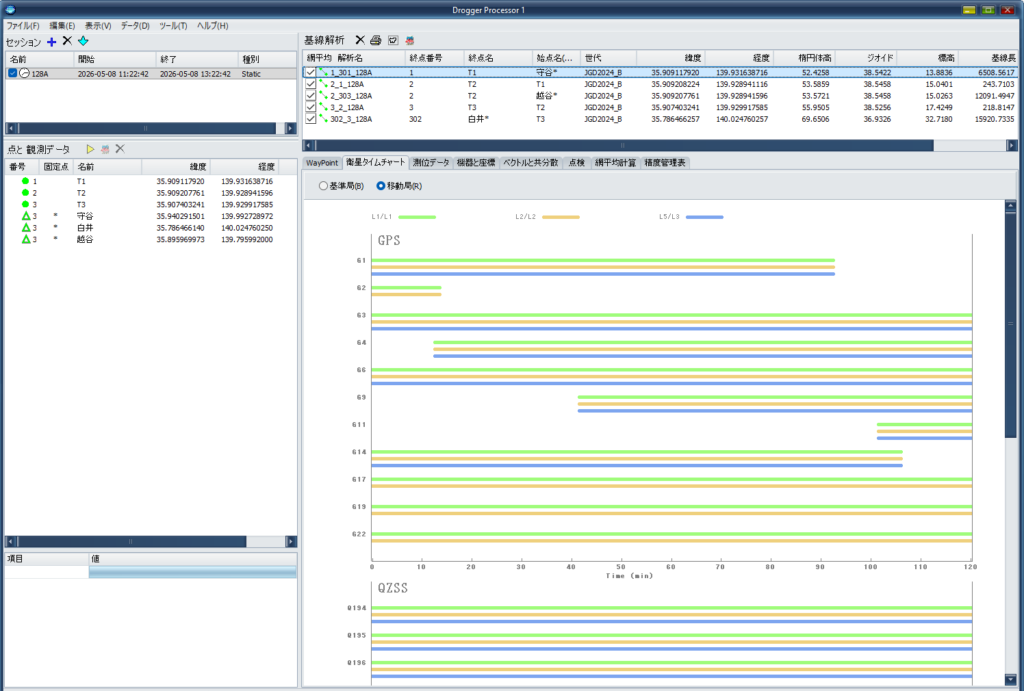Screen dimensions: 1024x691
Task: Open the ツール(T) menu
Action: tap(173, 26)
